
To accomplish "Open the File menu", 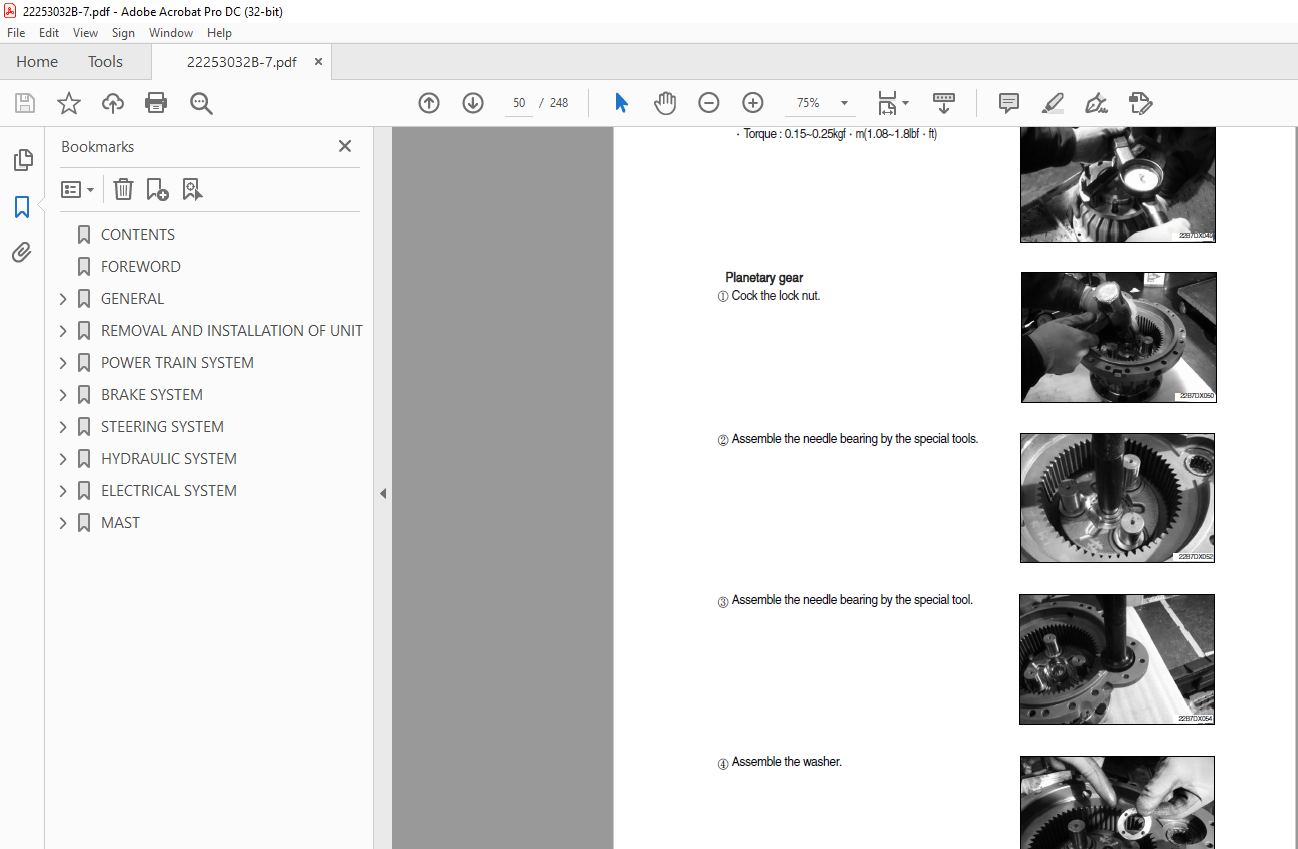I will click(x=16, y=33).
